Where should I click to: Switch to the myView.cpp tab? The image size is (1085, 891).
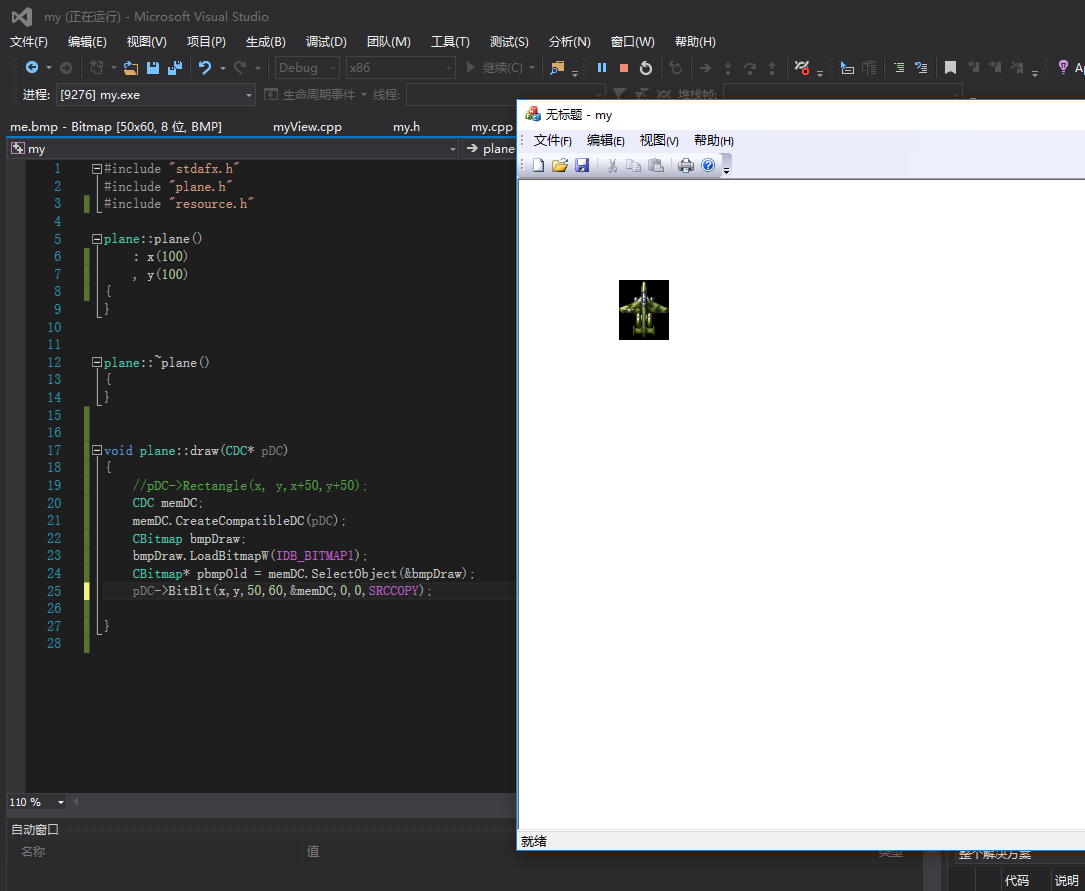coord(307,127)
